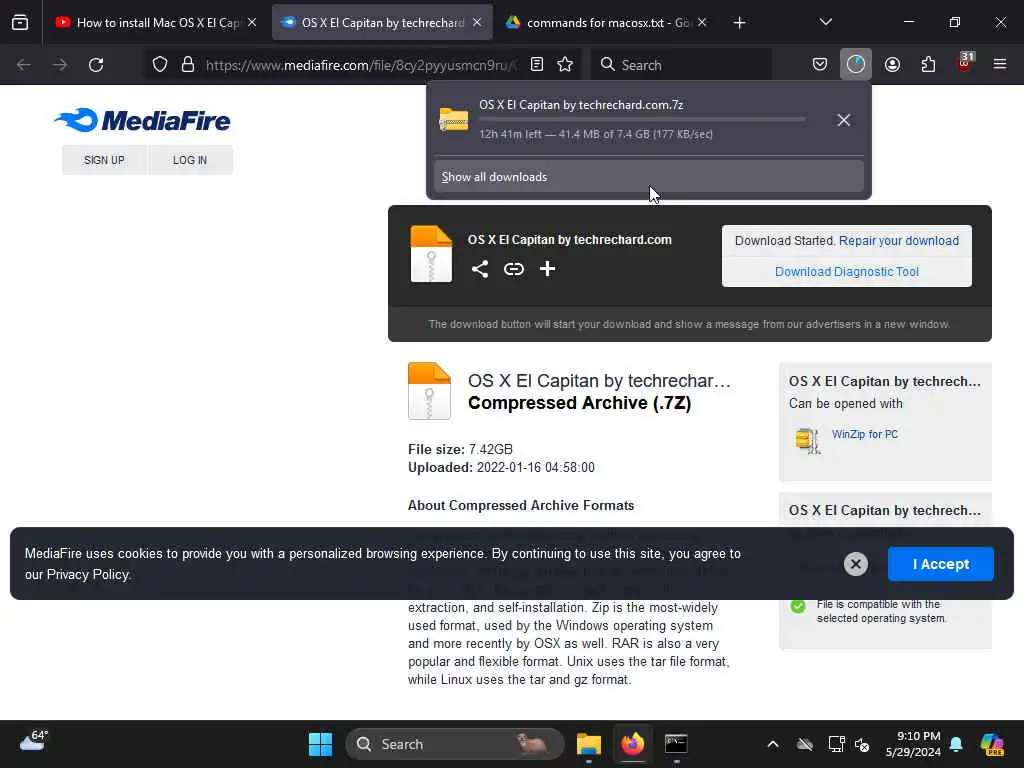
Task: Open tracking protection shield icon
Action: click(160, 65)
